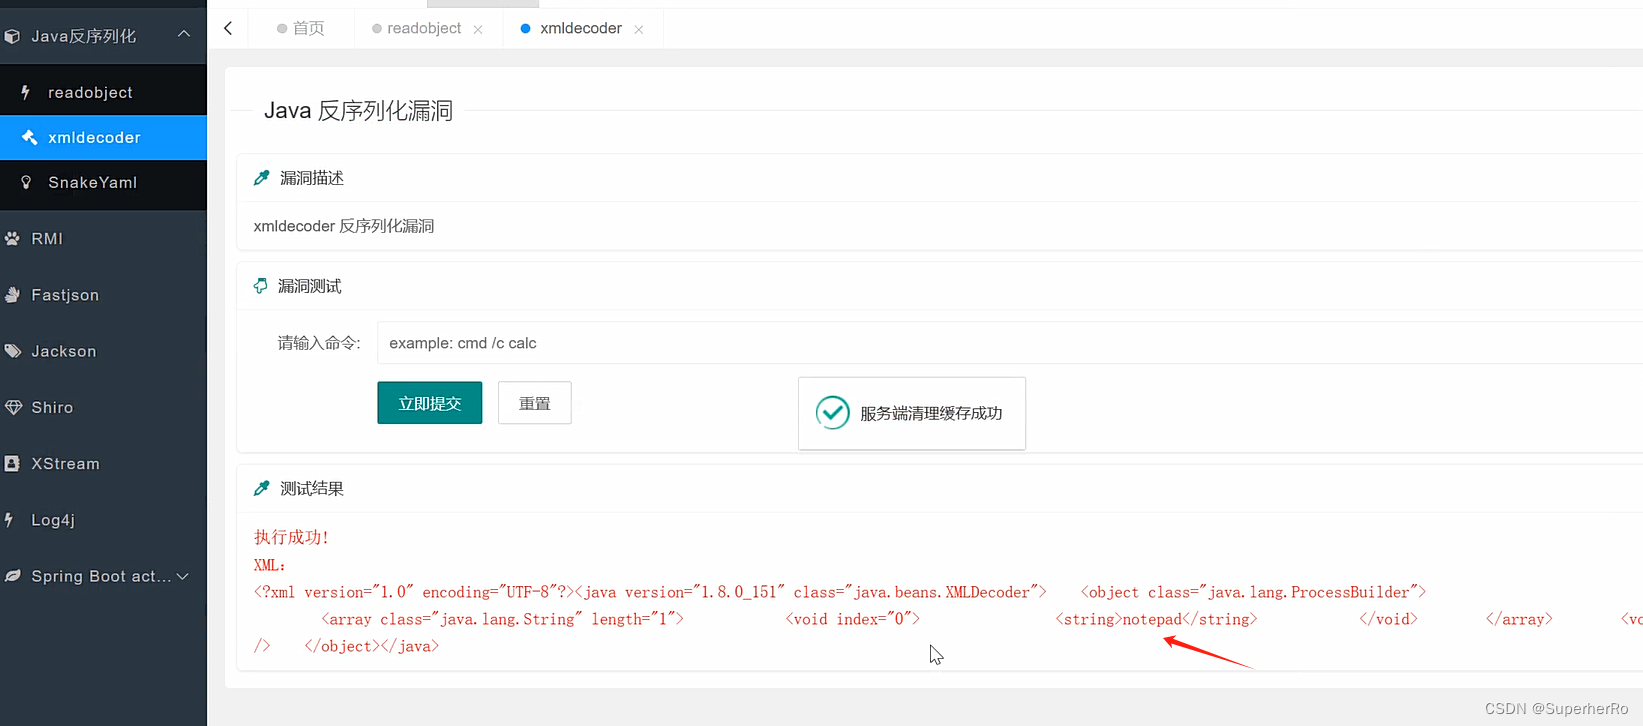Screen dimensions: 1643x726
Task: Switch to the 首页 tab
Action: point(301,28)
